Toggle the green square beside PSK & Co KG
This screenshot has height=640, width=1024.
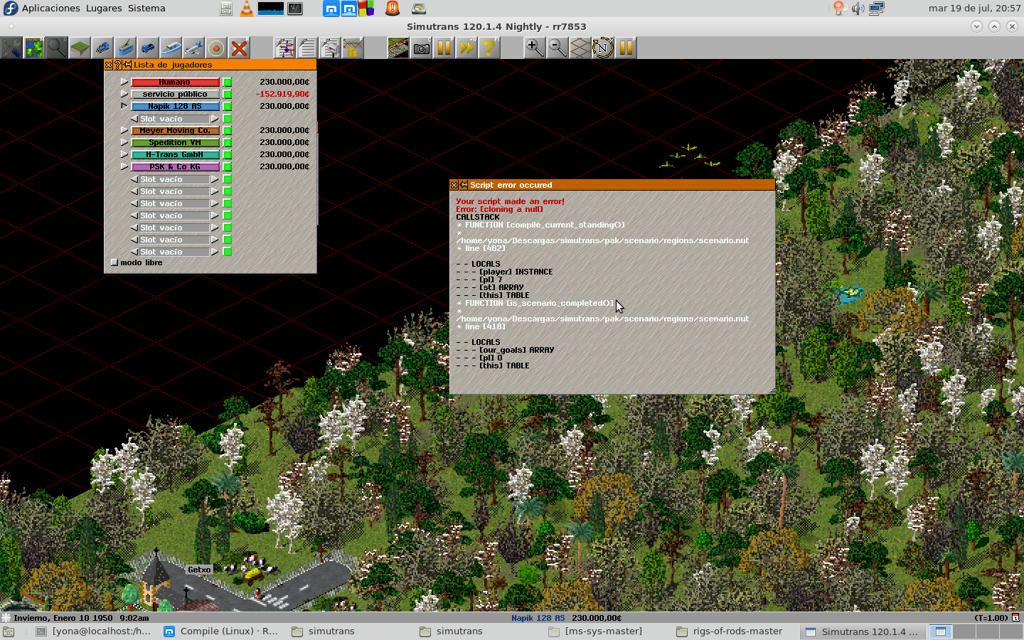click(x=227, y=167)
